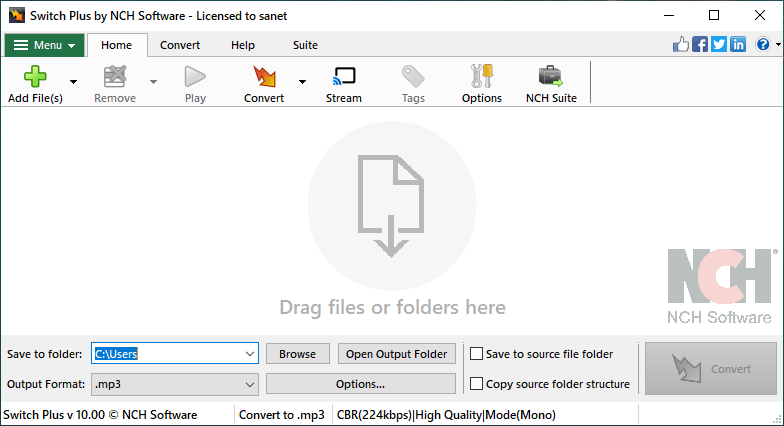
Task: Click the Browse button
Action: 298,354
